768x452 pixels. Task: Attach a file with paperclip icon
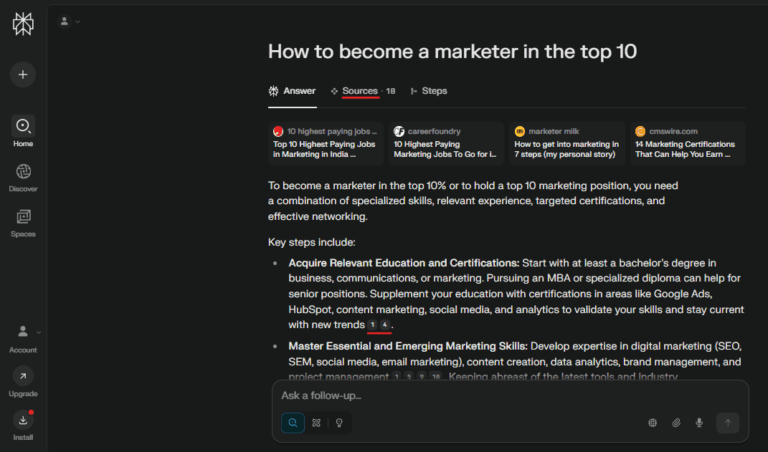(676, 423)
